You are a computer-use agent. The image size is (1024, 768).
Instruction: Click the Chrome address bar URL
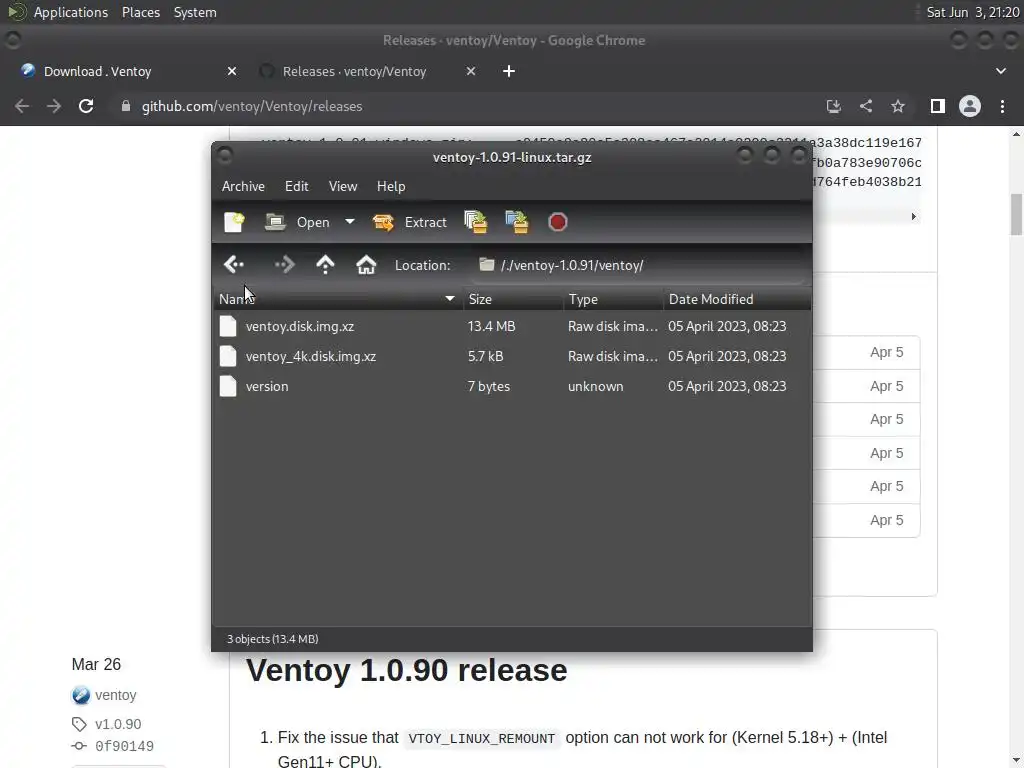[x=252, y=106]
